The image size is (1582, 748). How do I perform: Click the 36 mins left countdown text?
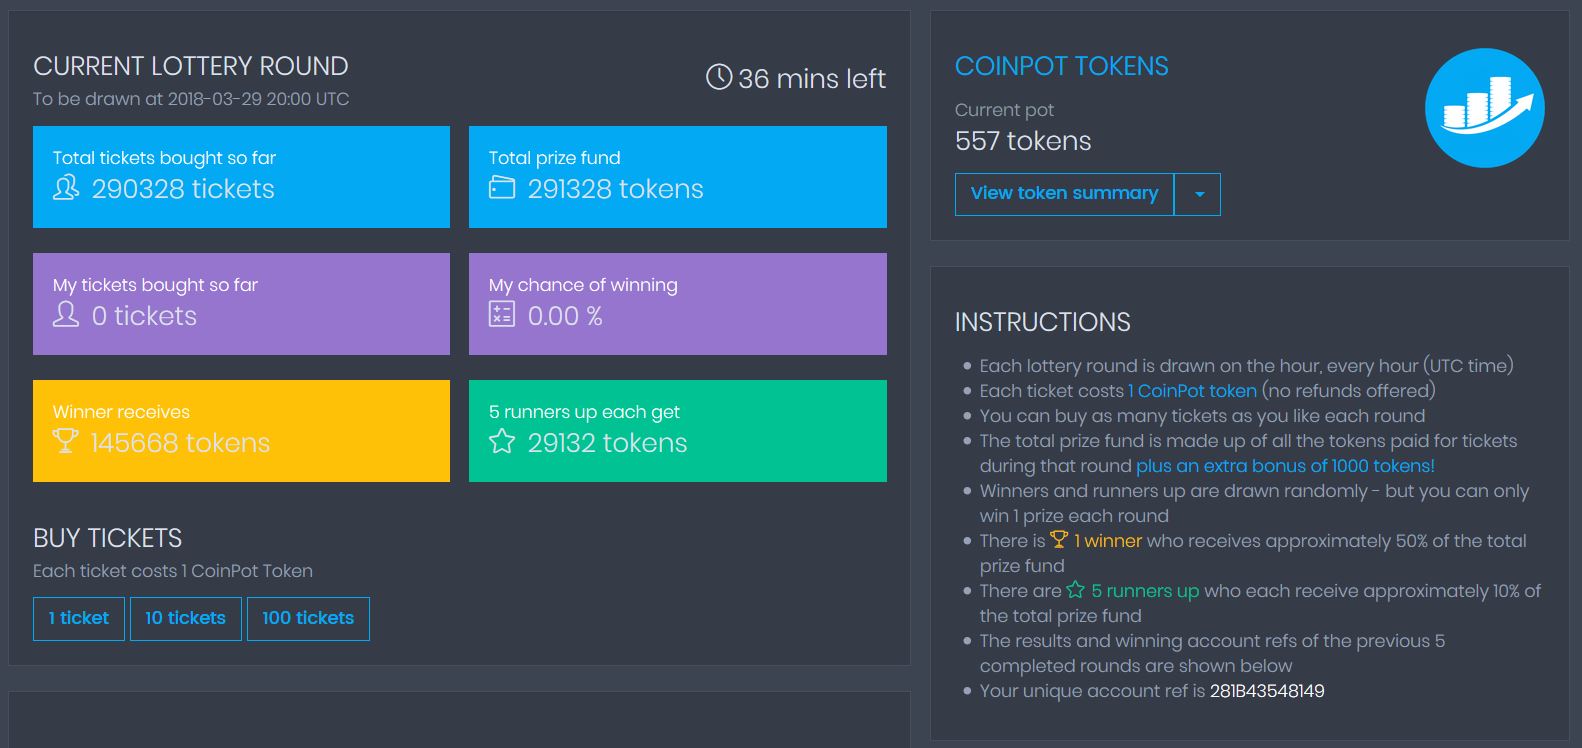(x=812, y=78)
